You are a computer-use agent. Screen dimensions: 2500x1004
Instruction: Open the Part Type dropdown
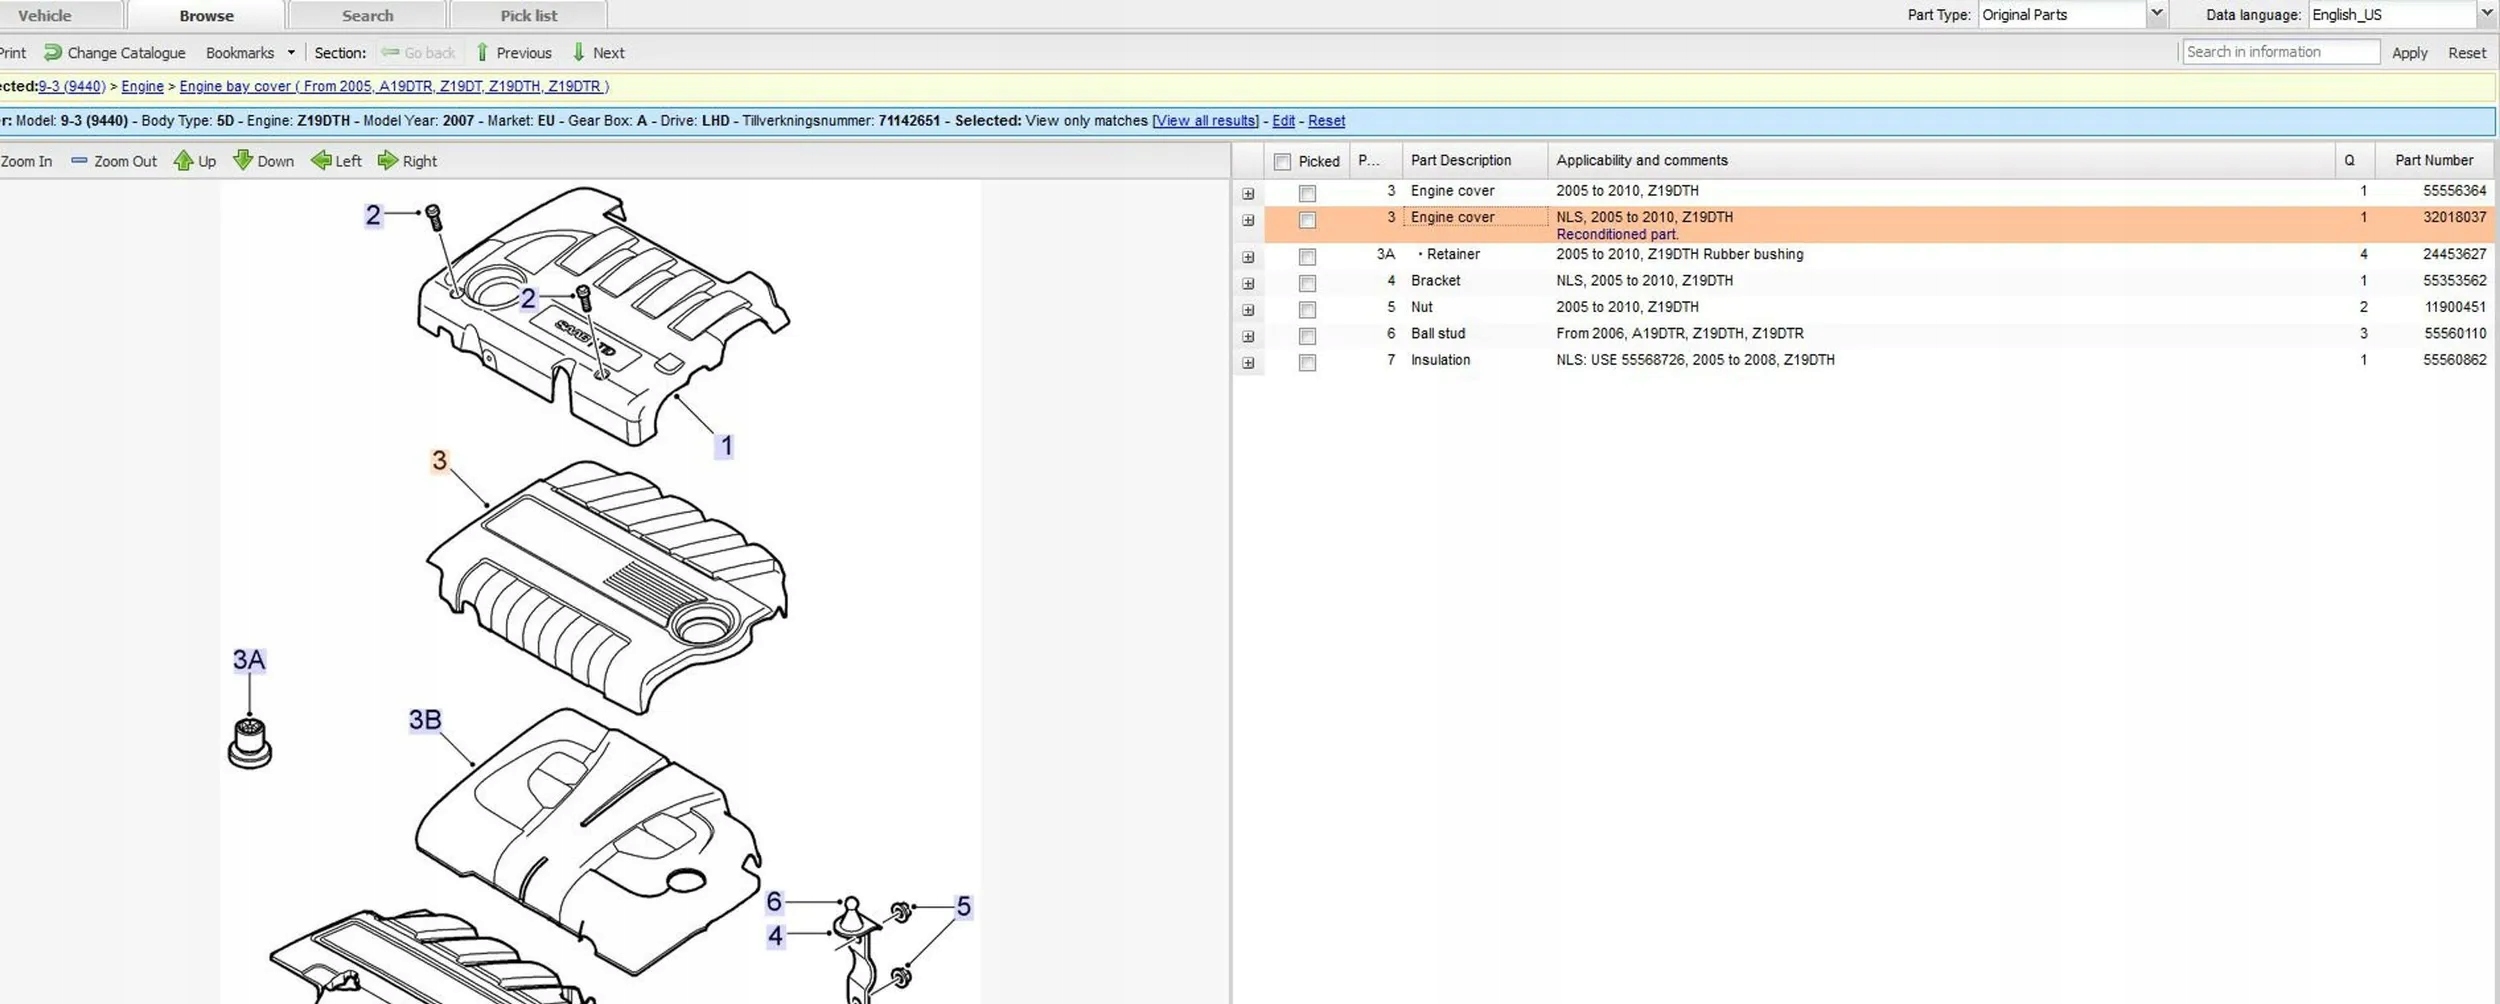tap(2157, 14)
